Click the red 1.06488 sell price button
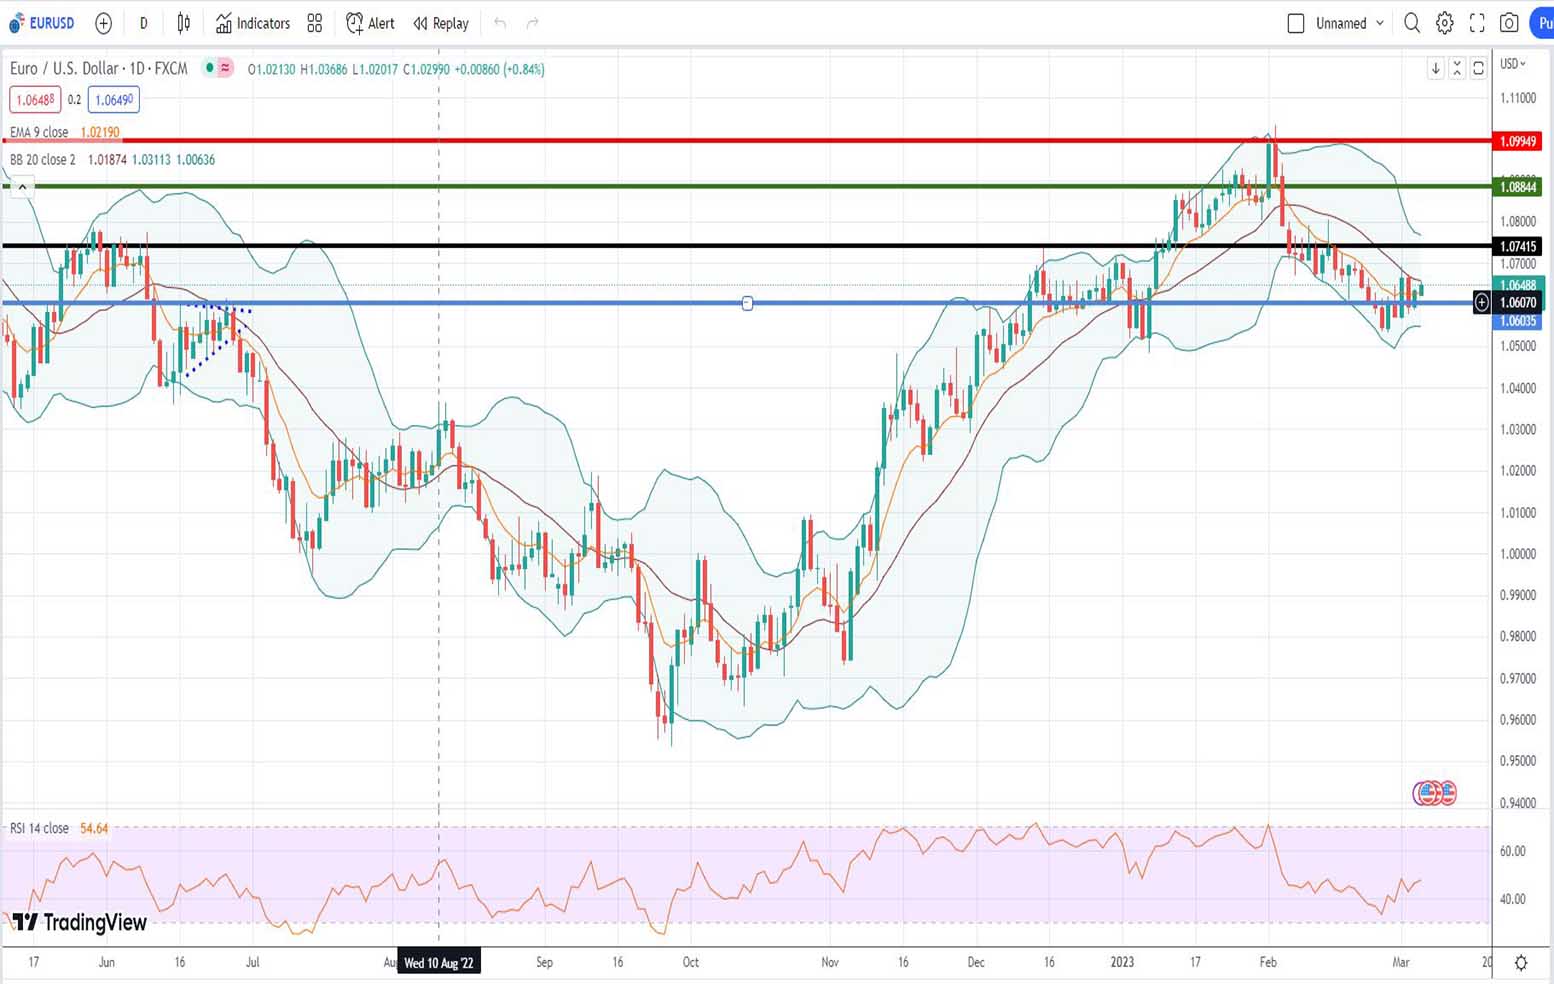Screen dimensions: 1554x984 [35, 100]
